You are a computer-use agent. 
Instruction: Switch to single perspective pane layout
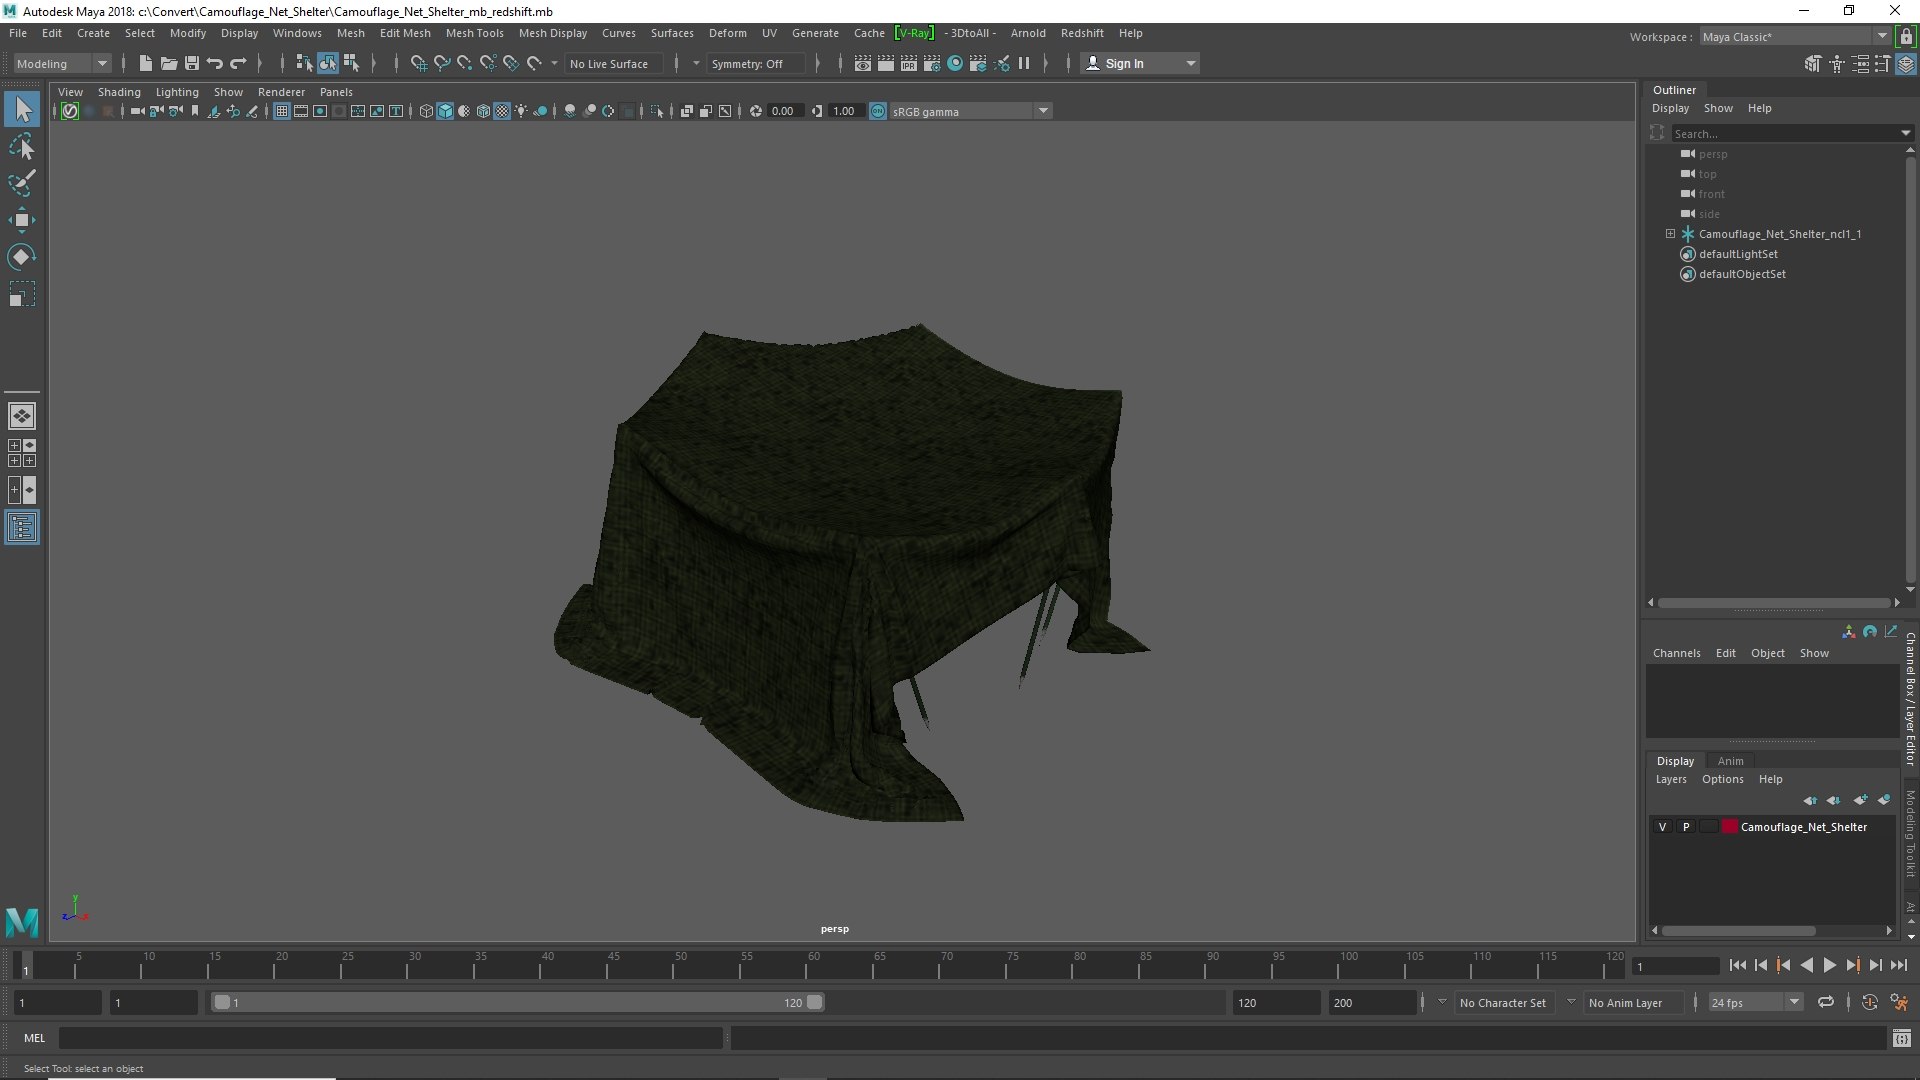22,416
